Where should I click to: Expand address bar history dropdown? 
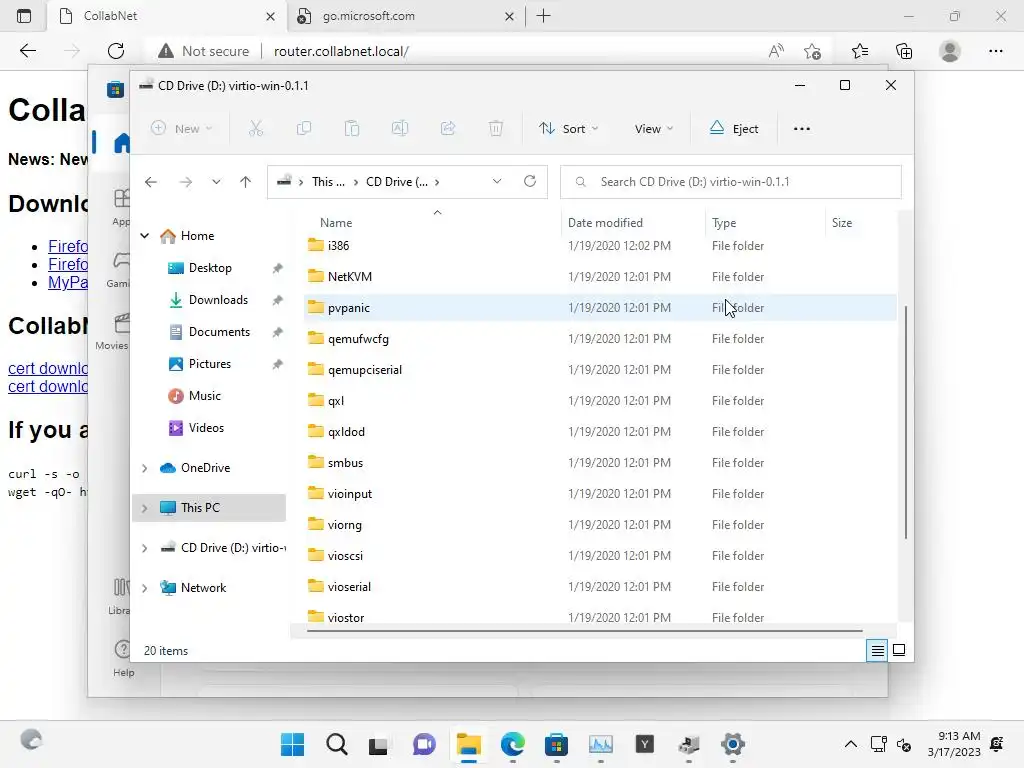(x=497, y=182)
